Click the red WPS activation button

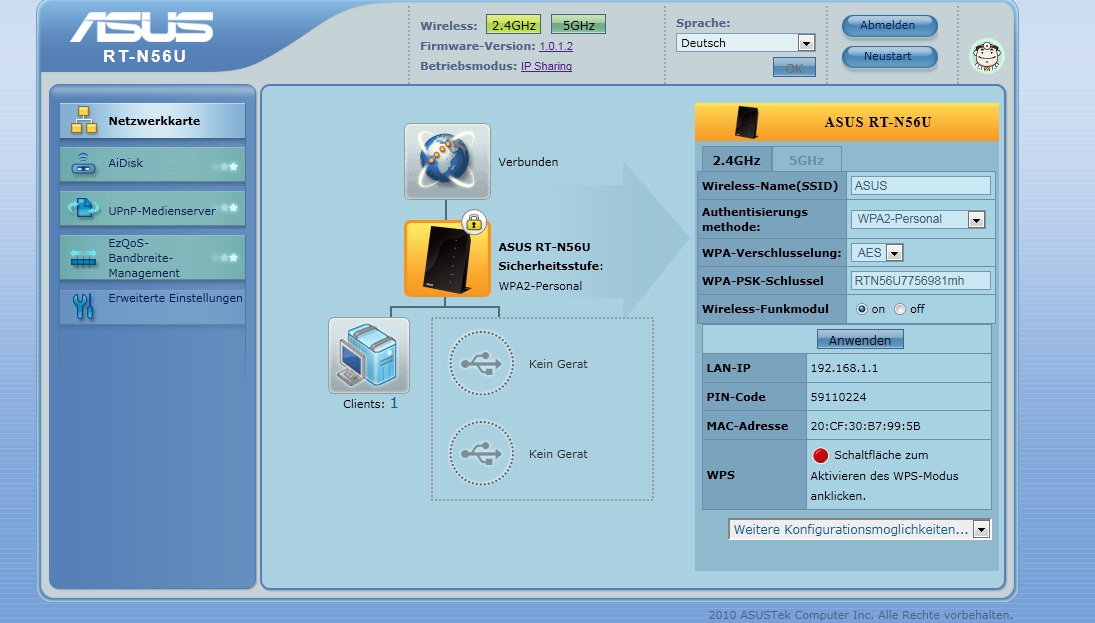(x=821, y=455)
